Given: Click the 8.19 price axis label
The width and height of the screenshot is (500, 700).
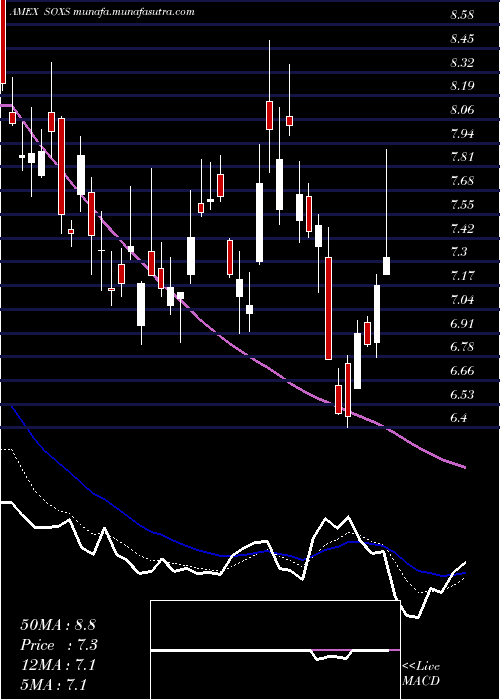Looking at the screenshot, I should (462, 86).
